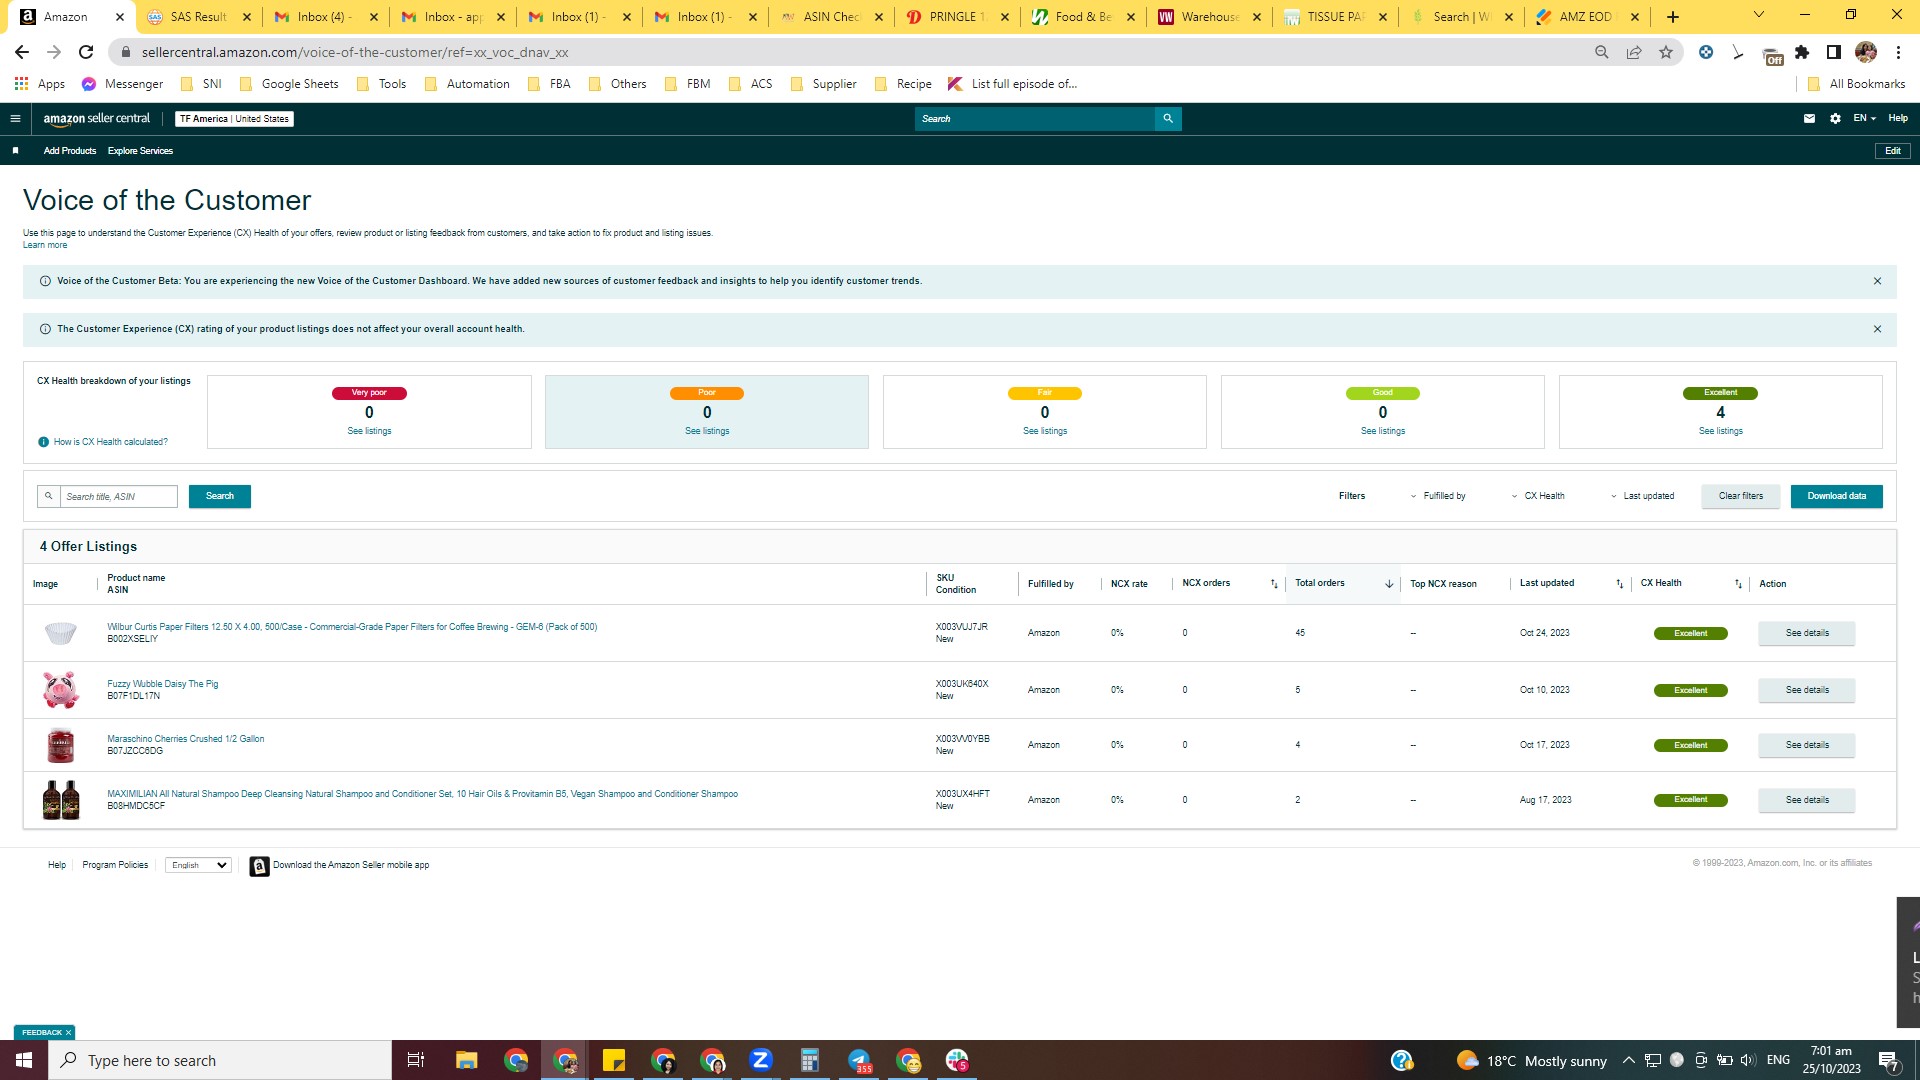Open a new browser tab
Screen dimensions: 1920x1080
(x=1673, y=17)
